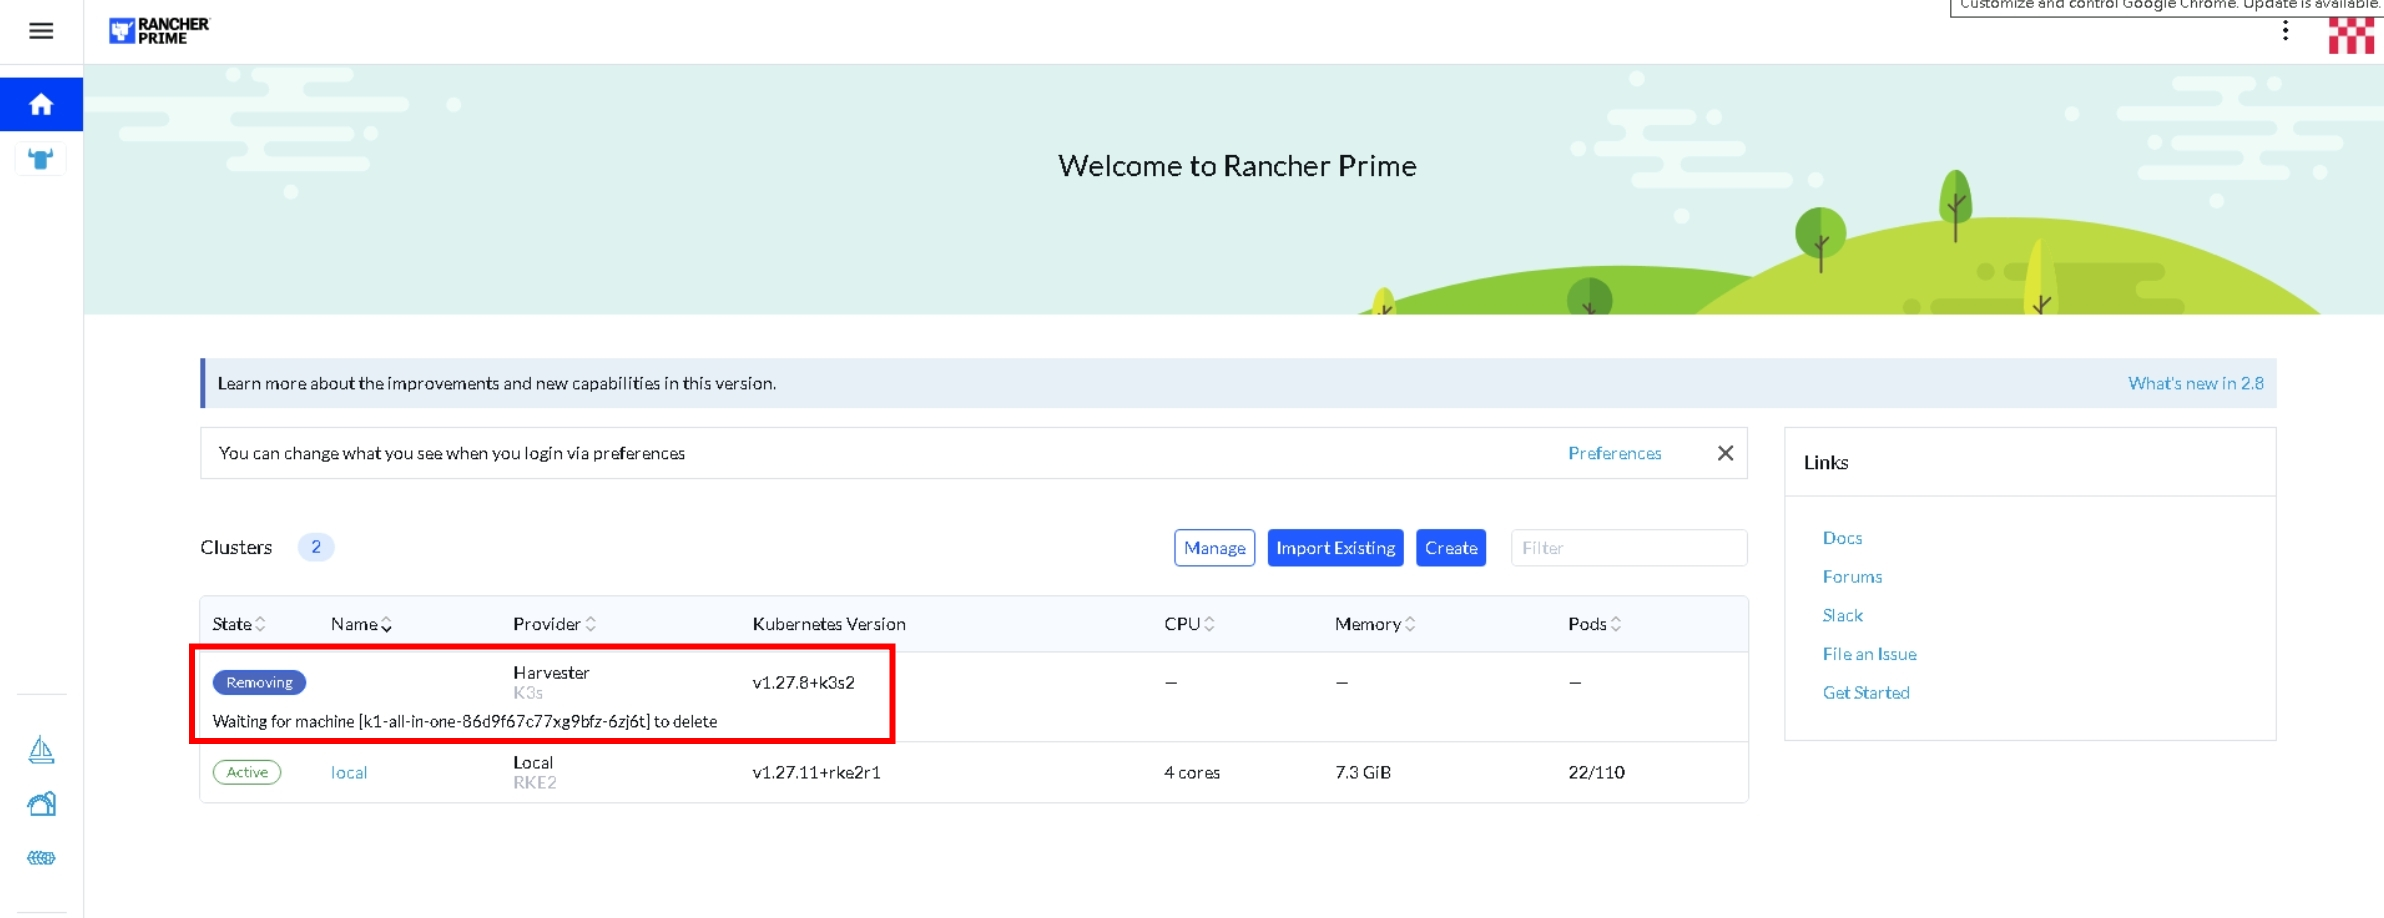Click the Removing state badge
Viewport: 2384px width, 918px height.
tap(259, 682)
